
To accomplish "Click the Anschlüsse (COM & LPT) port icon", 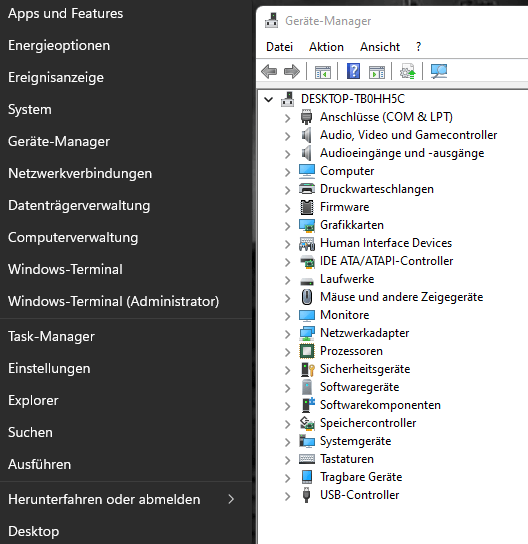I will click(306, 117).
